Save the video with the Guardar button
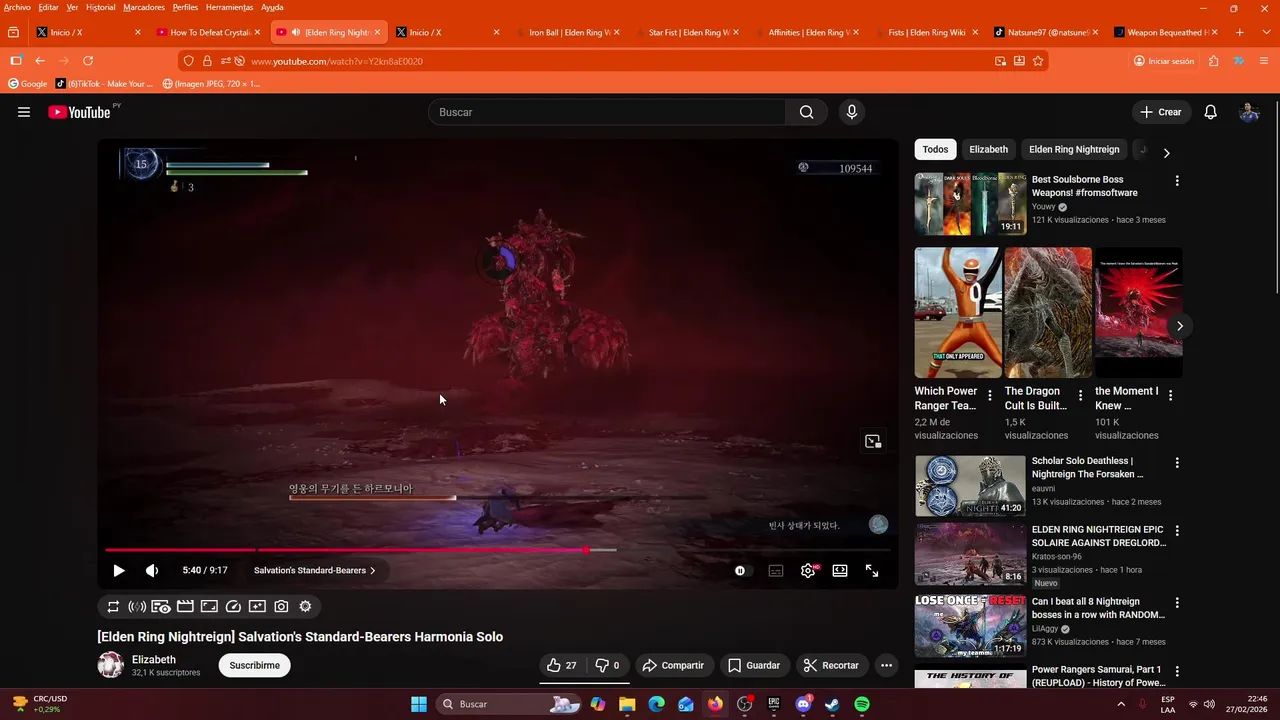 click(x=754, y=665)
